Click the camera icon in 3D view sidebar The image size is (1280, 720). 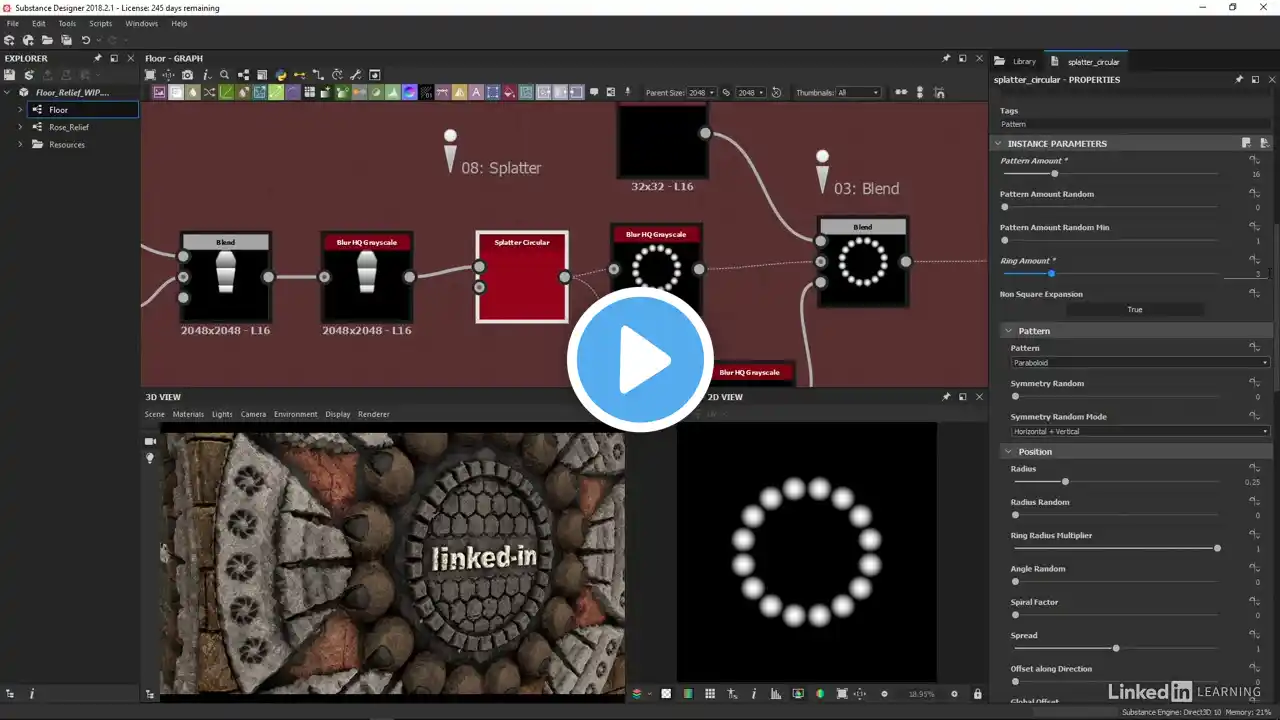click(x=151, y=441)
